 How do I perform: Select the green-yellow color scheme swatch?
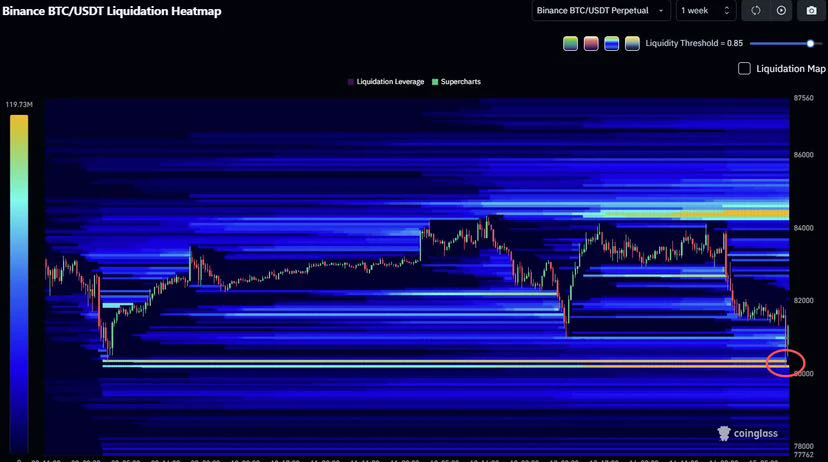click(570, 43)
